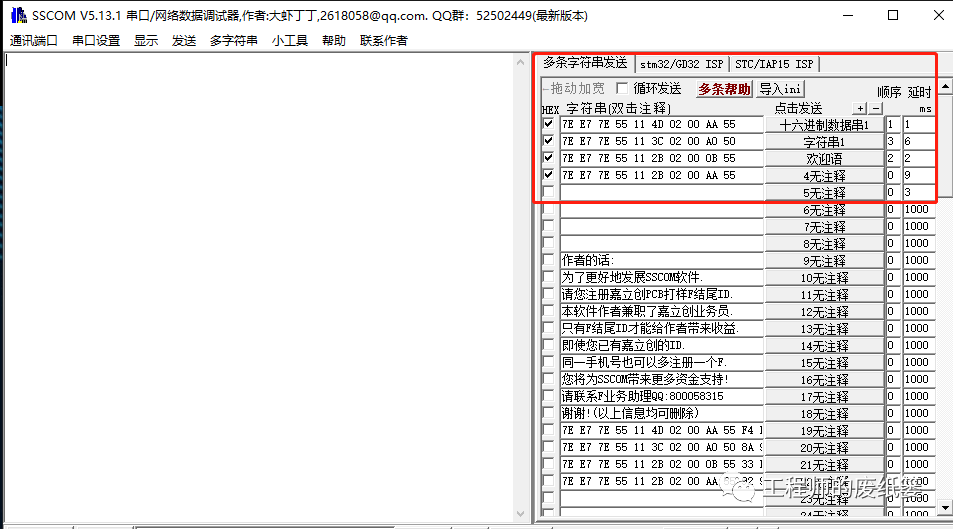Click the 5无注释 send button
953x529 pixels.
tap(824, 193)
